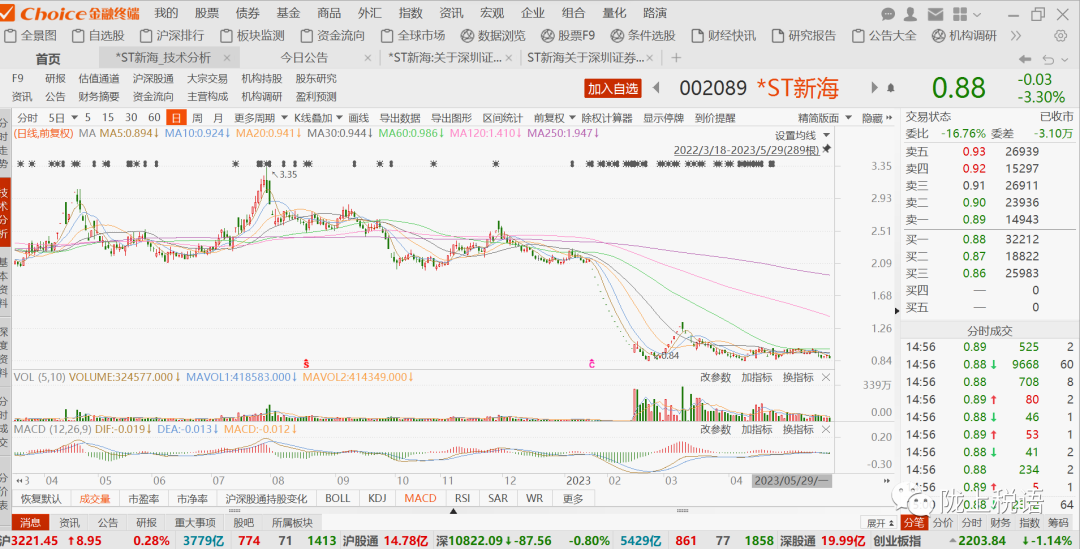Open the 股票 menu

(x=207, y=13)
